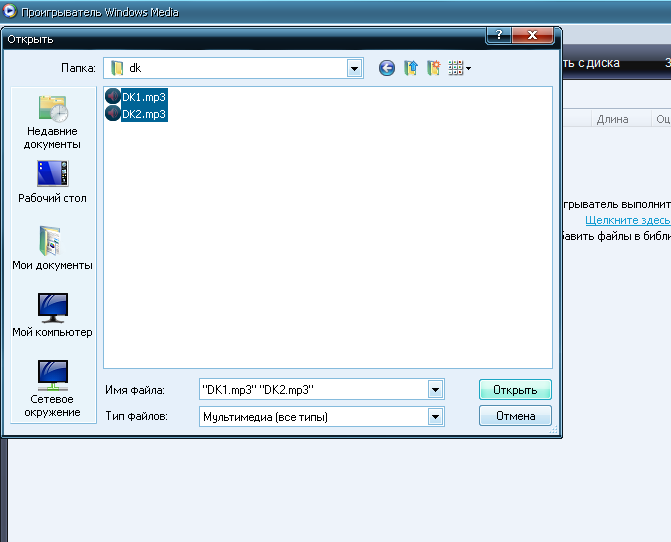Image resolution: width=671 pixels, height=542 pixels.
Task: Open Мои документы in the places bar
Action: pyautogui.click(x=52, y=248)
